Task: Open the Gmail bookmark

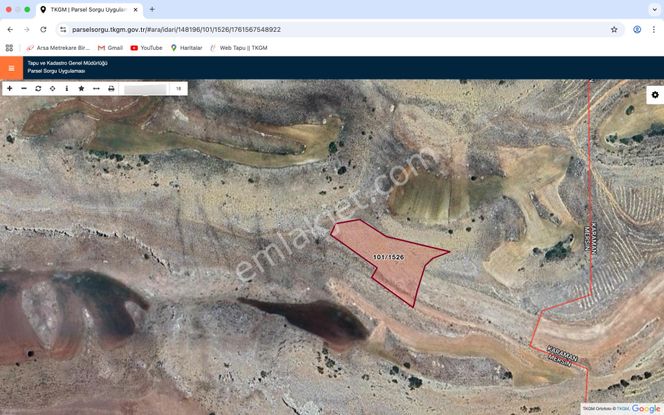Action: coord(110,47)
